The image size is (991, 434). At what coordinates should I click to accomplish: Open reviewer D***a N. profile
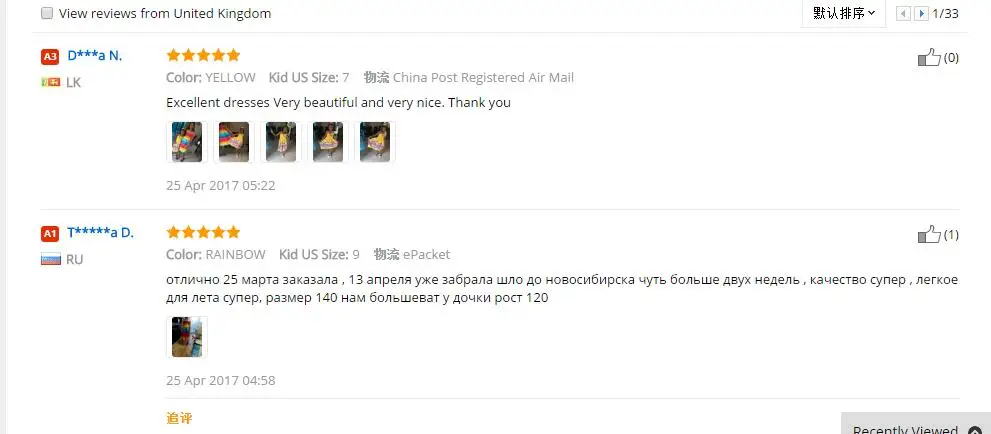95,56
